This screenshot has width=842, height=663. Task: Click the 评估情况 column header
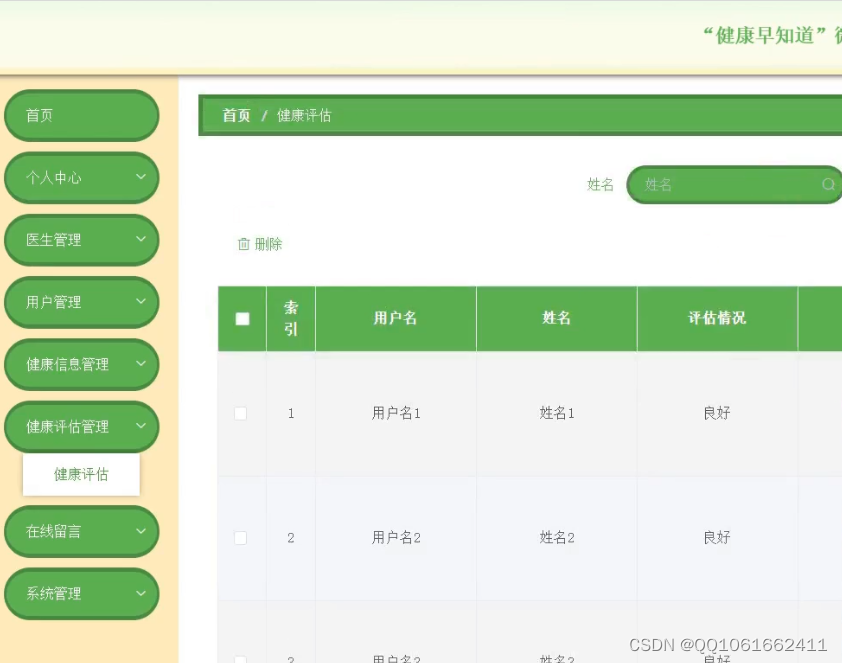(716, 318)
